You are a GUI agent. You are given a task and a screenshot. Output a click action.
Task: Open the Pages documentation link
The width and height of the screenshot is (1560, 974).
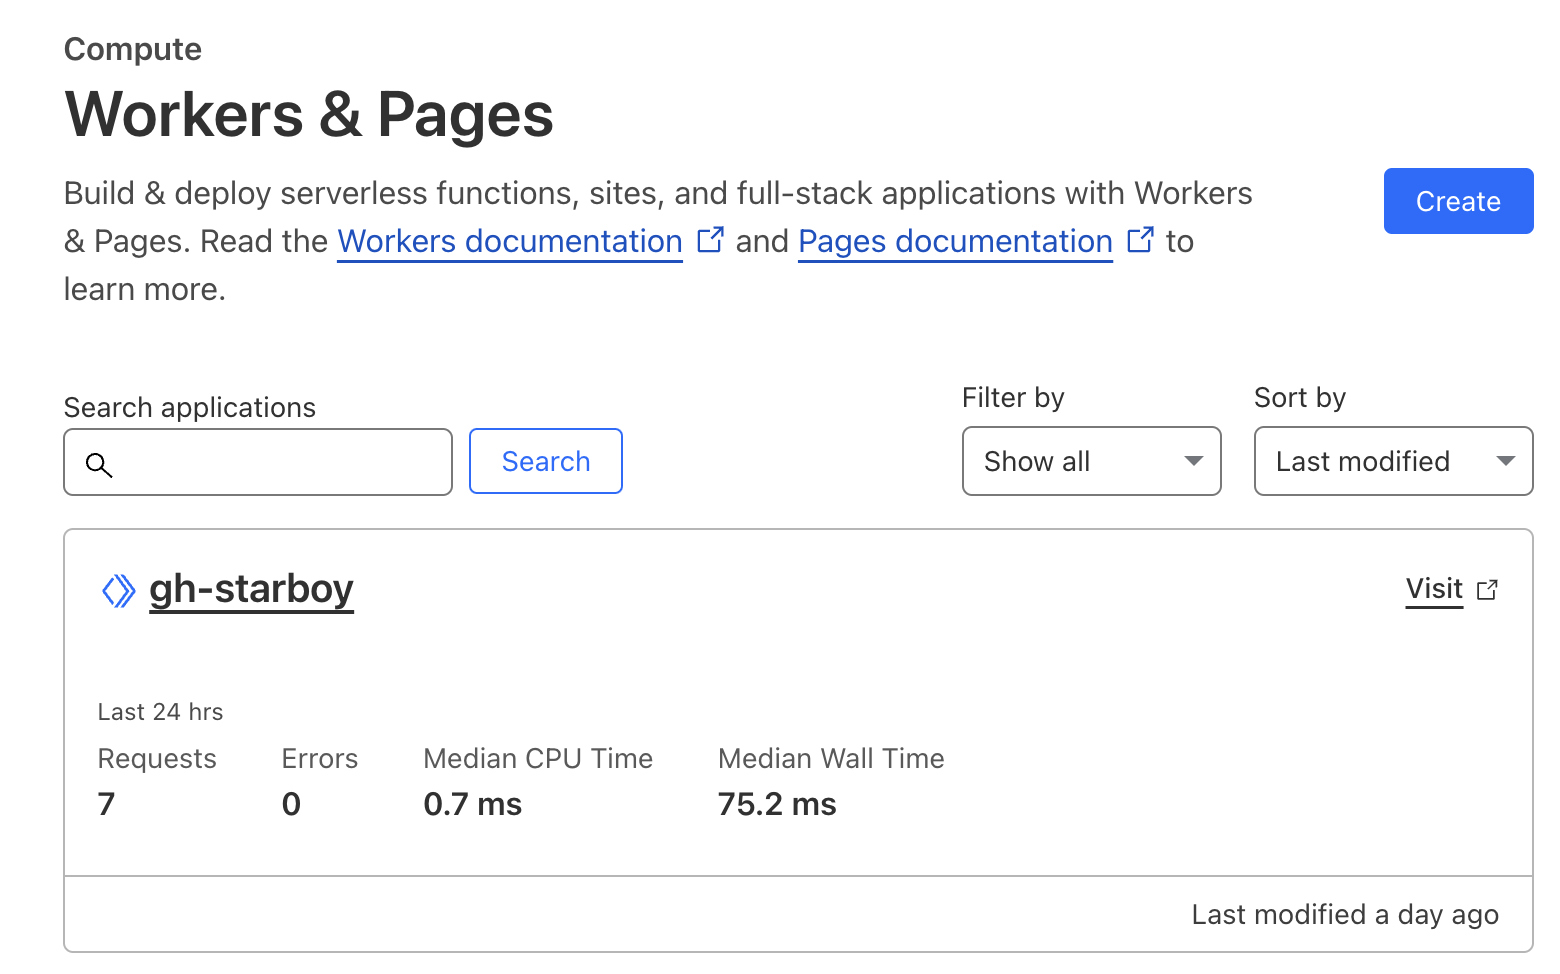(x=955, y=241)
